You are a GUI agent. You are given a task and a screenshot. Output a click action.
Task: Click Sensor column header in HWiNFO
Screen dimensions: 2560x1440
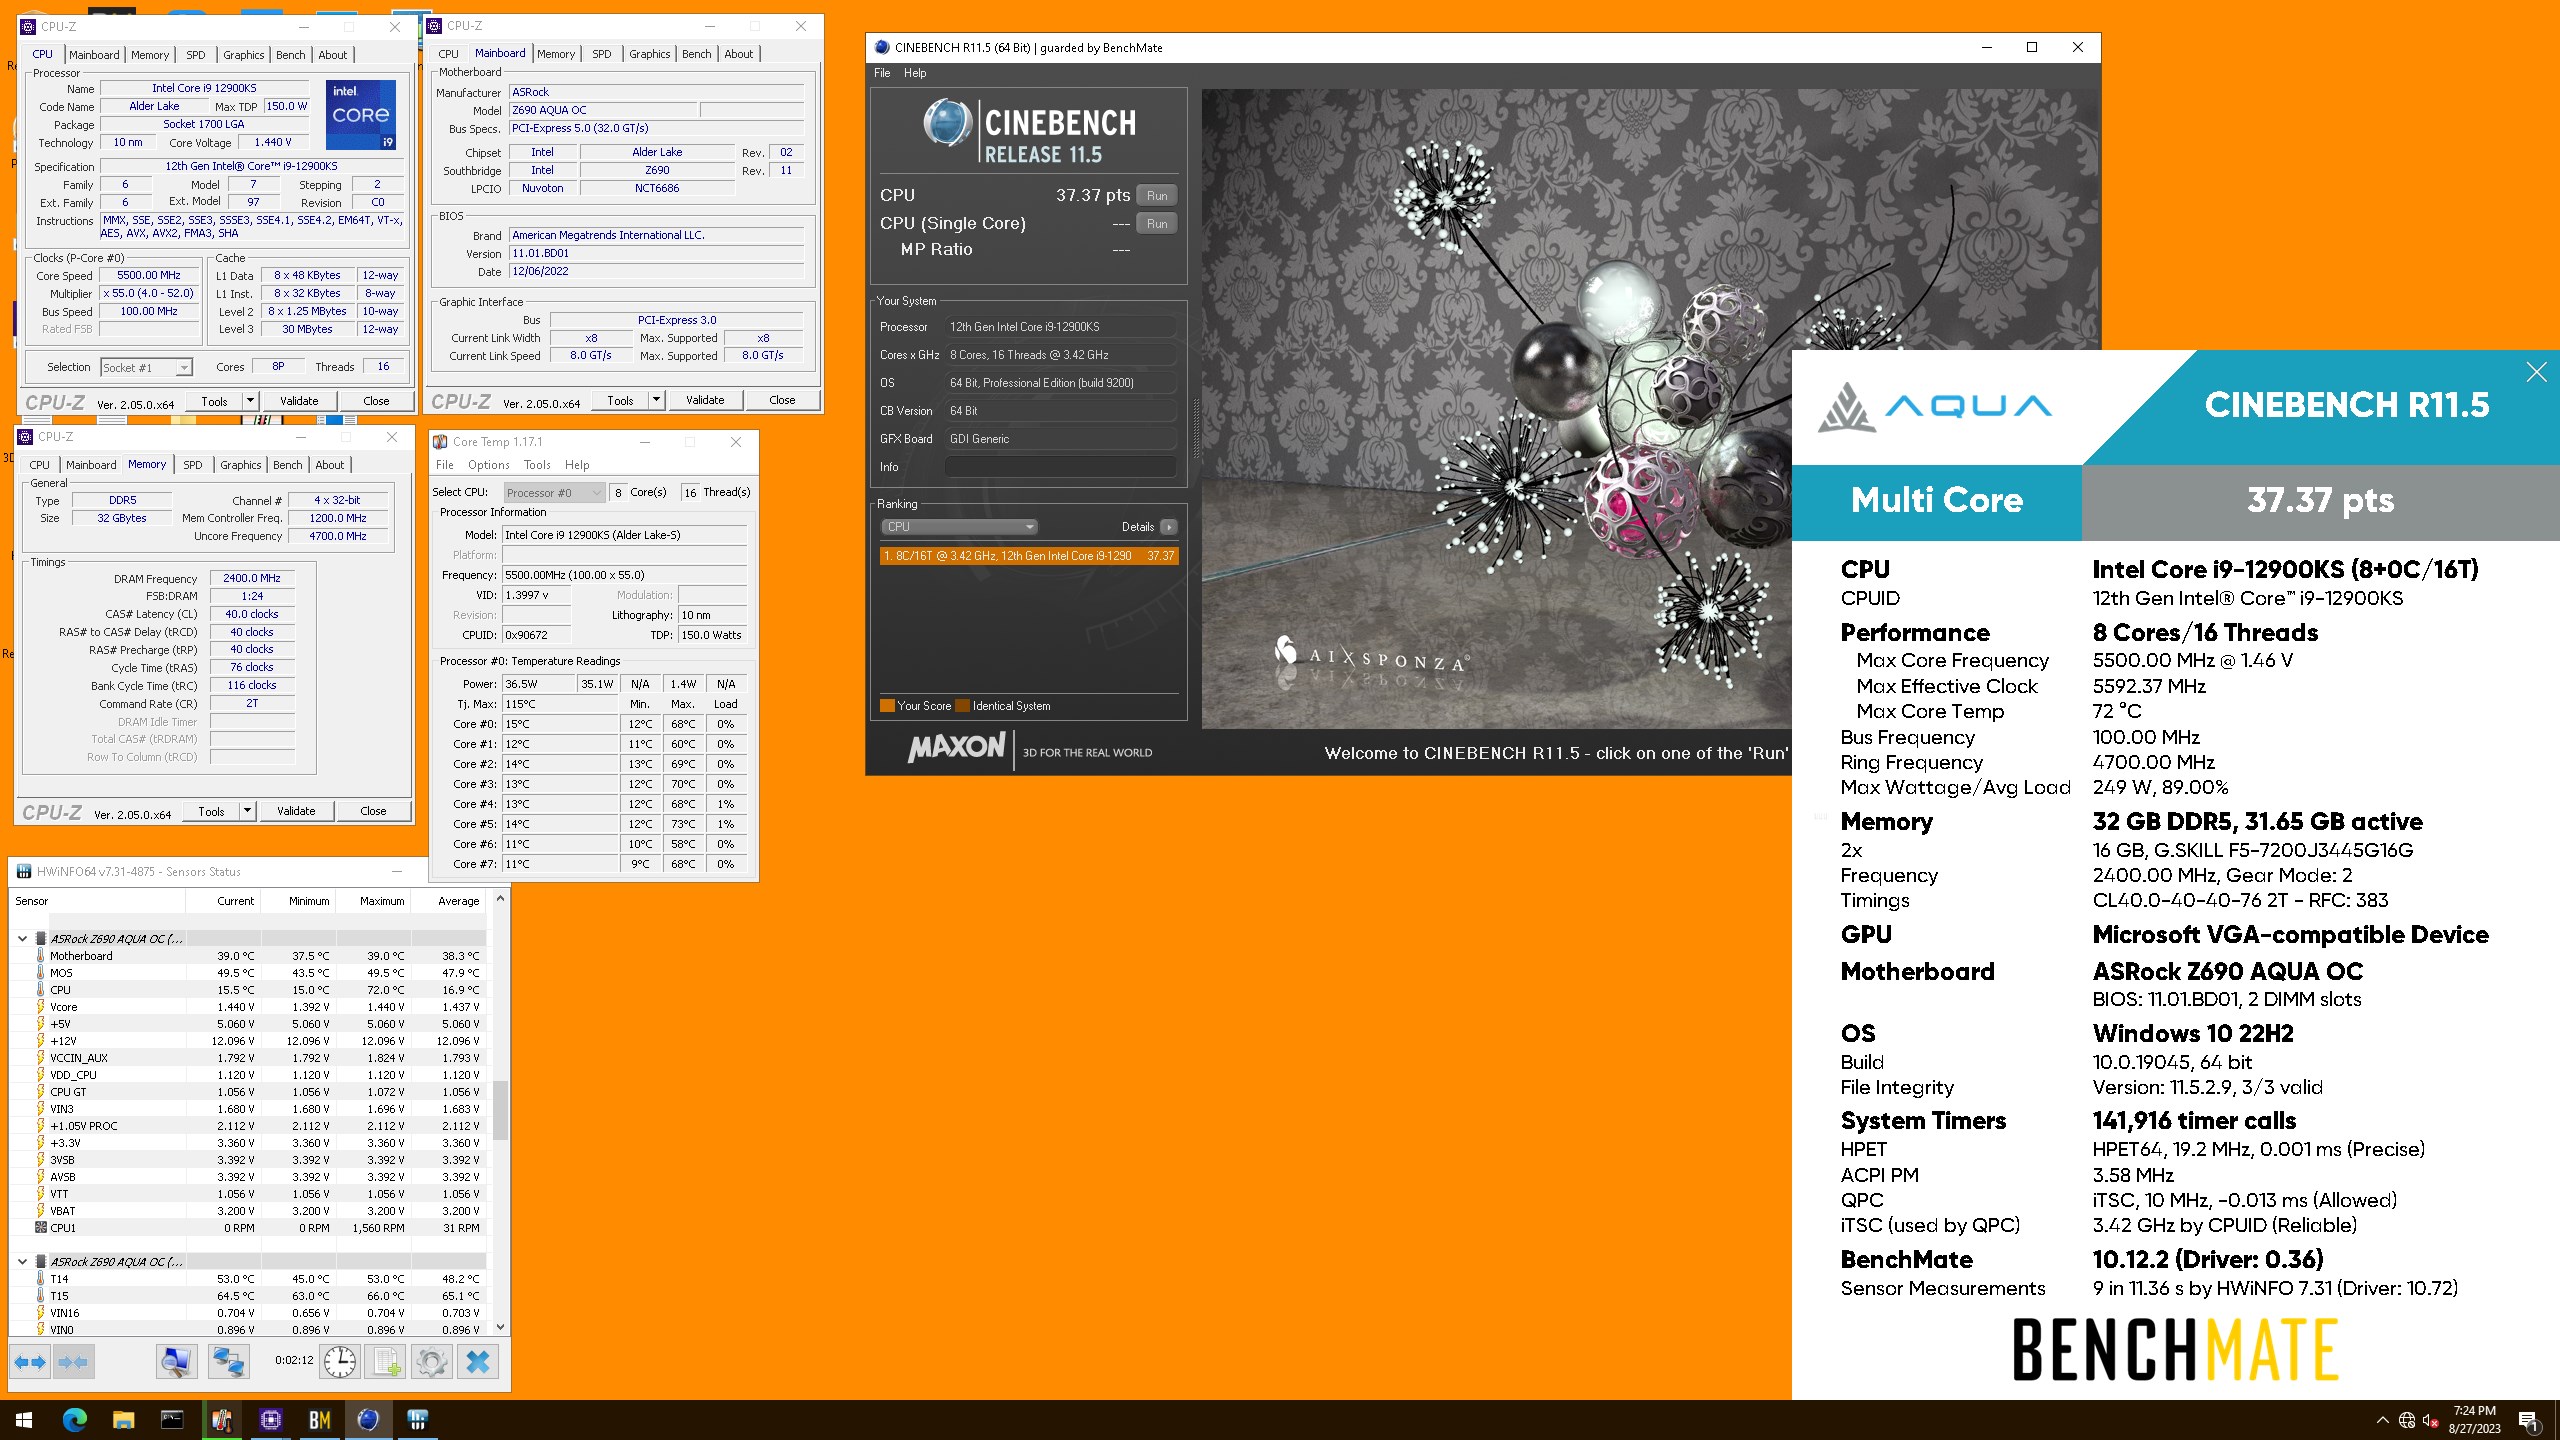(98, 901)
